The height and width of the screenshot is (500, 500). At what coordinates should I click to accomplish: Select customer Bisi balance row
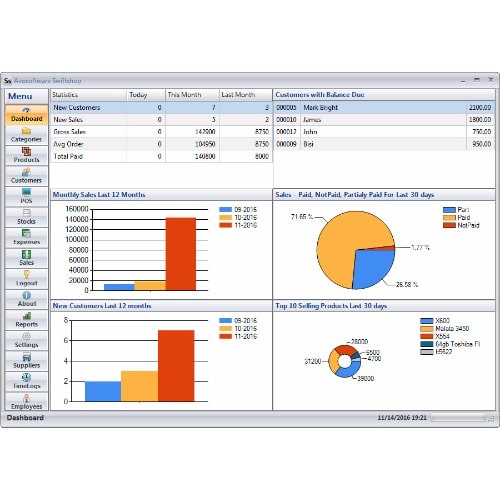[x=384, y=144]
